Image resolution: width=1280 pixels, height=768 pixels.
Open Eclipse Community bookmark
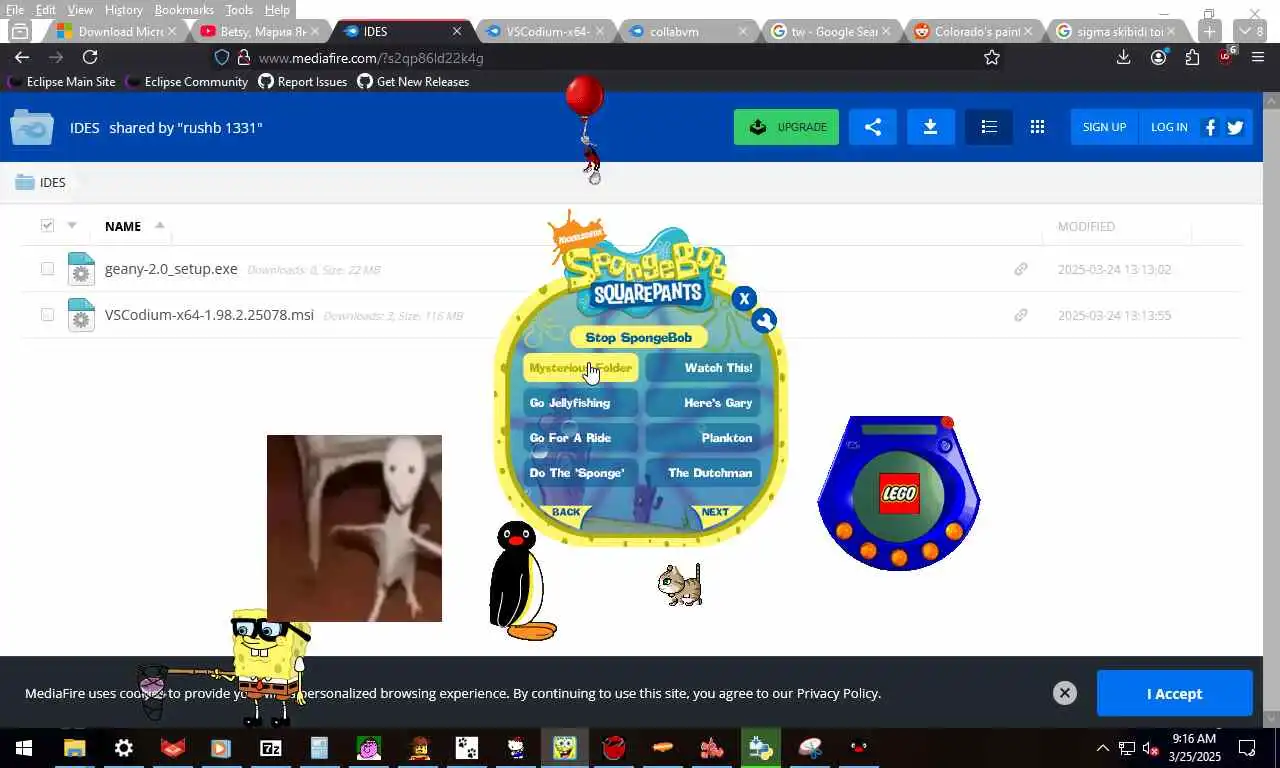tap(187, 82)
